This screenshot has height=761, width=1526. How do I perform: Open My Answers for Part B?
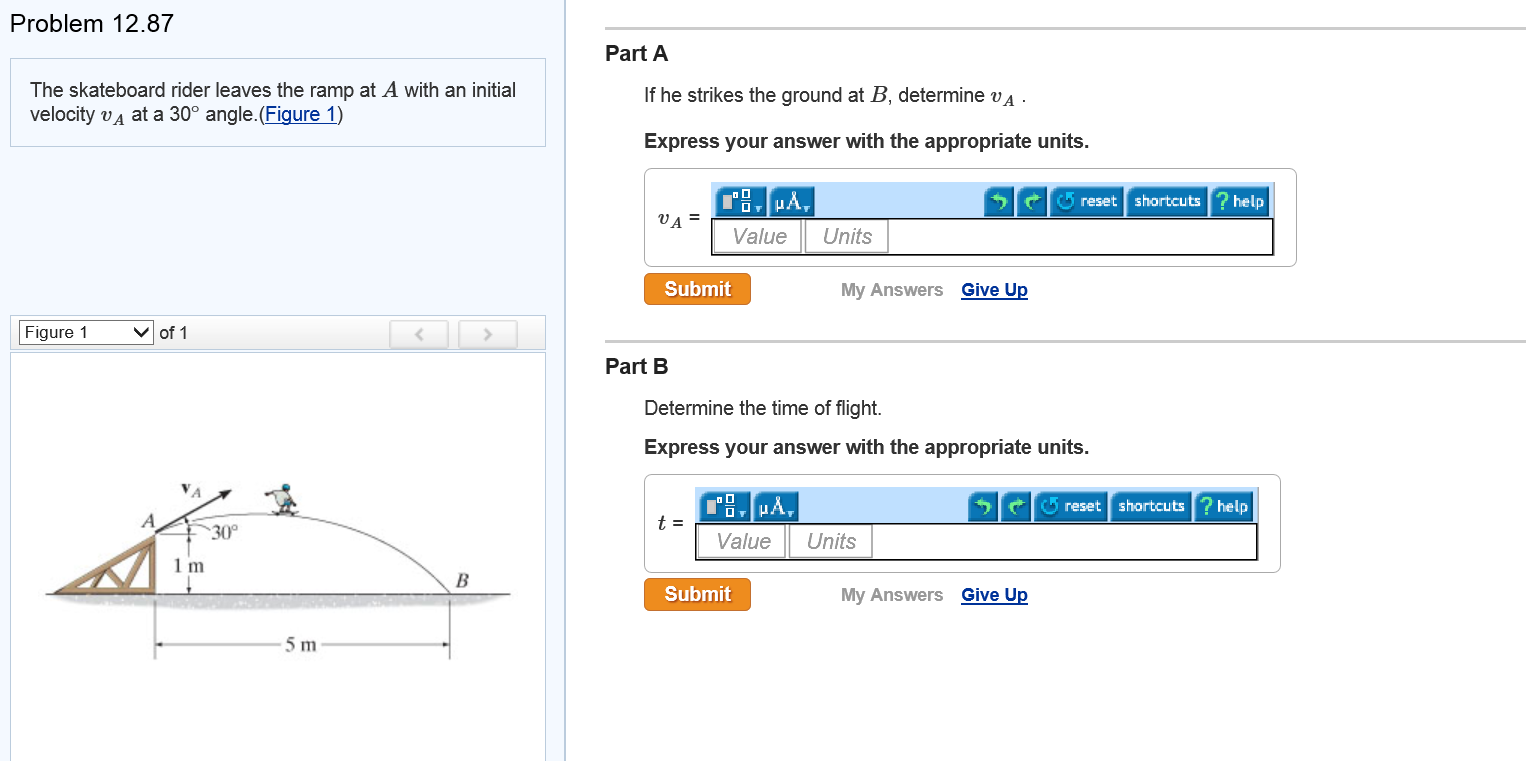[x=891, y=595]
